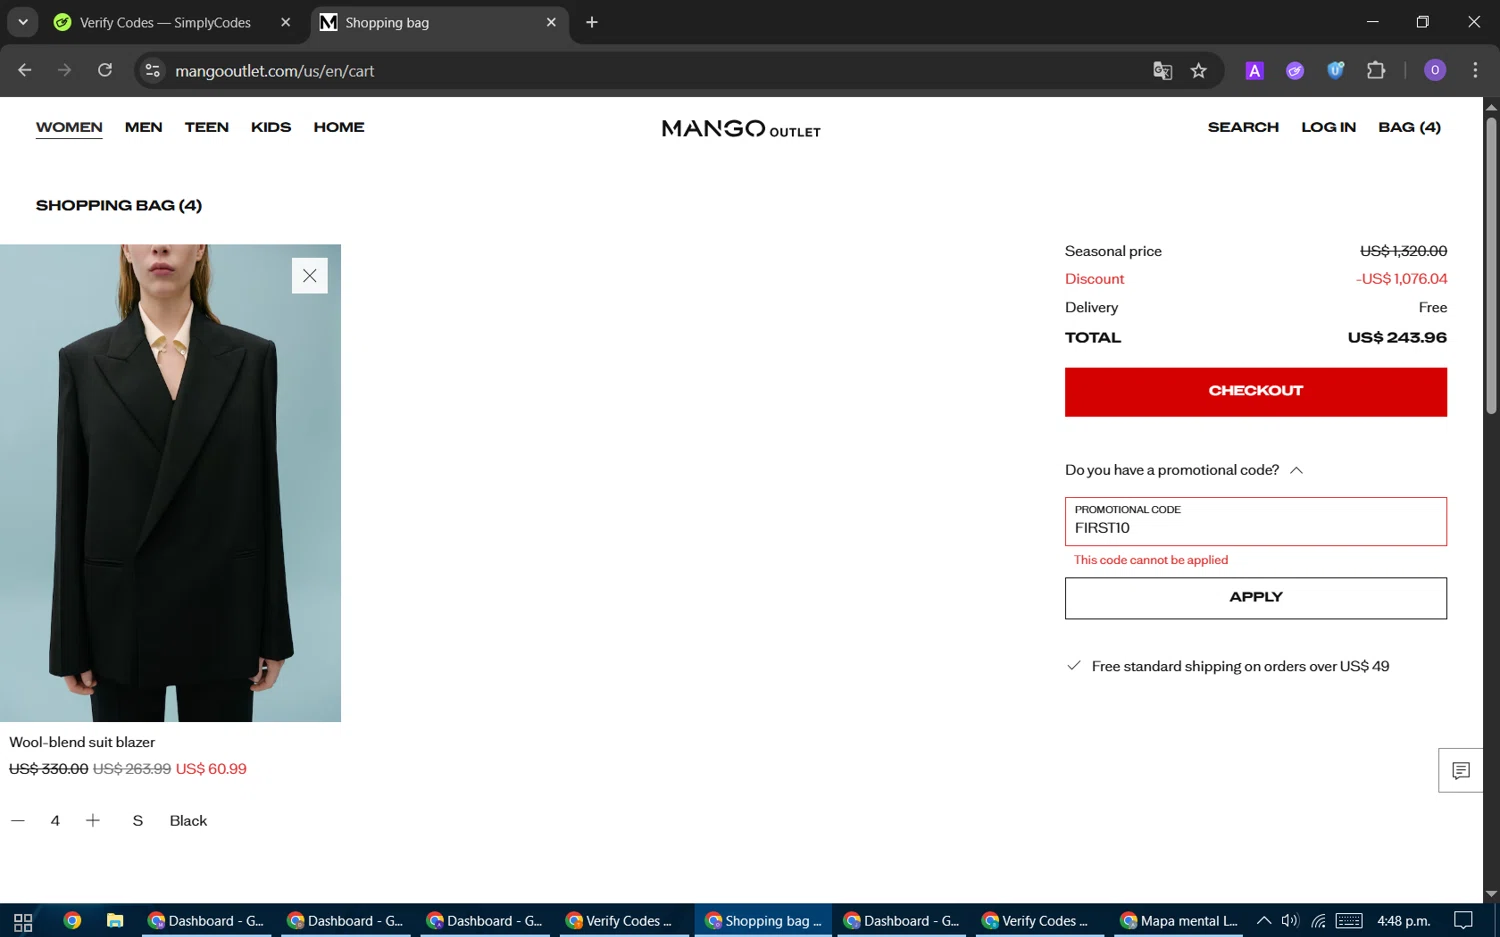Viewport: 1500px width, 937px height.
Task: Open the HOME section
Action: click(339, 127)
